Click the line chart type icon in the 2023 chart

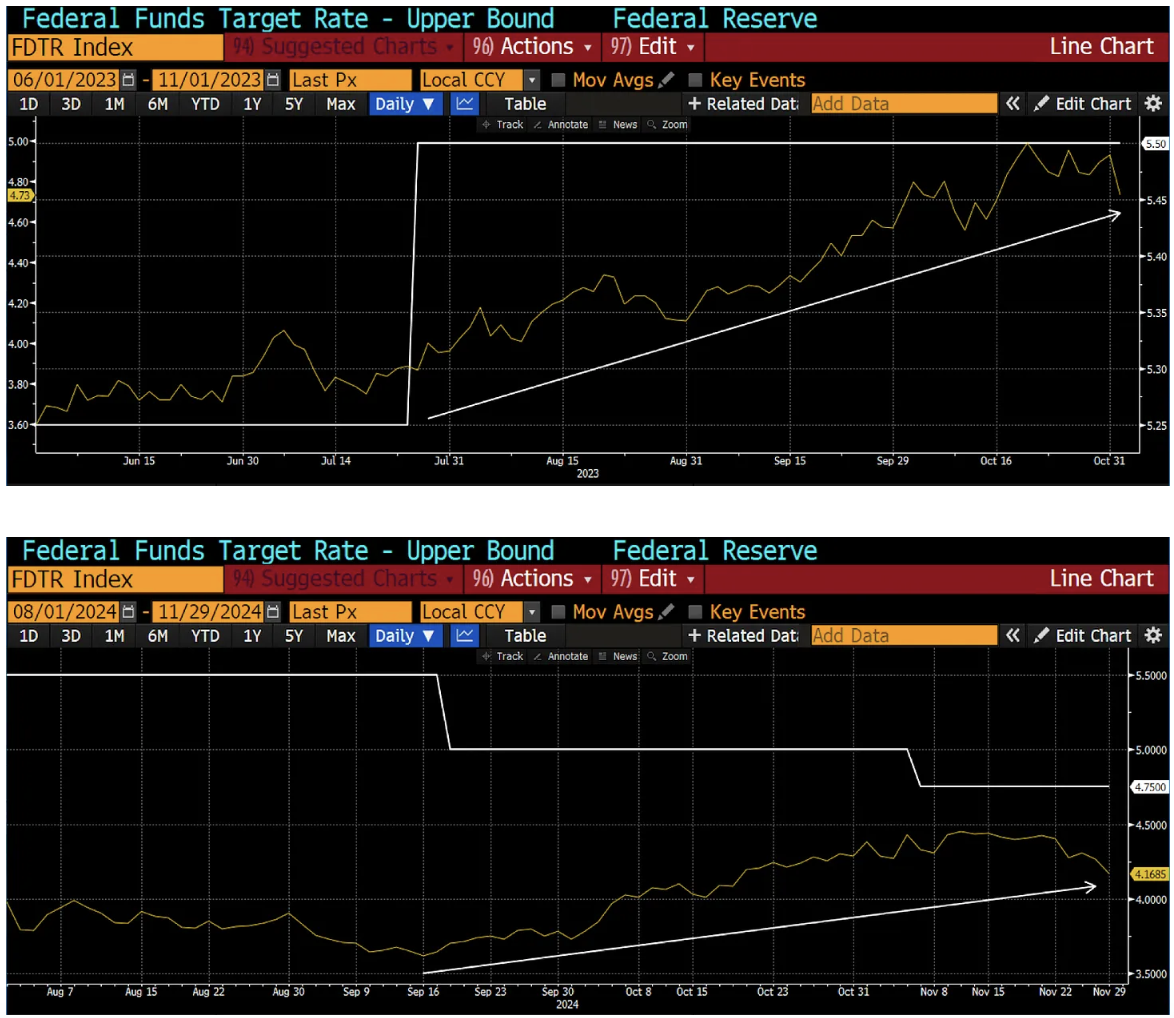pyautogui.click(x=465, y=104)
